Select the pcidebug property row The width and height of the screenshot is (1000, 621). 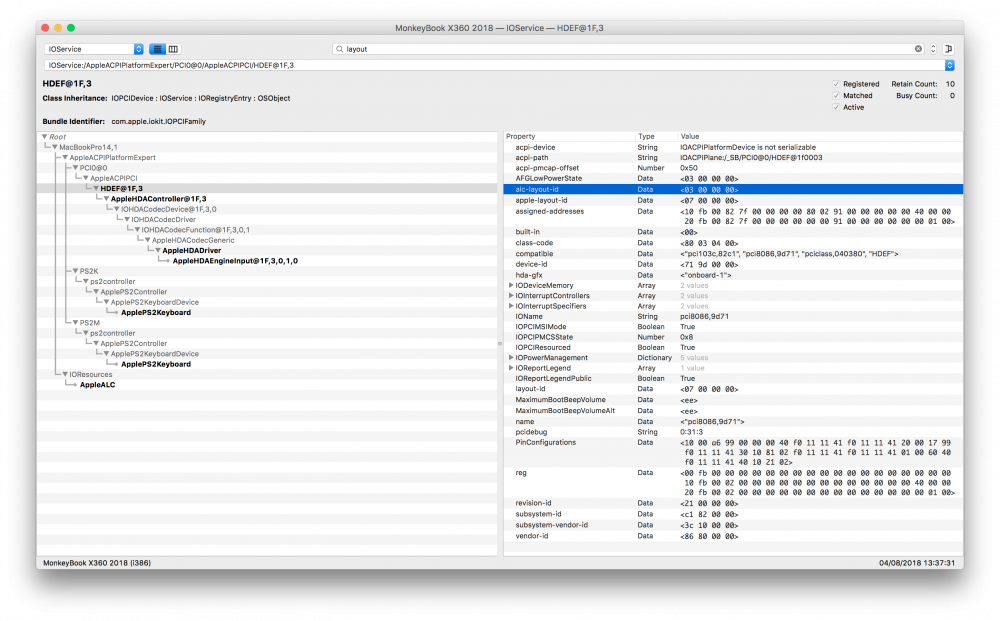[733, 432]
